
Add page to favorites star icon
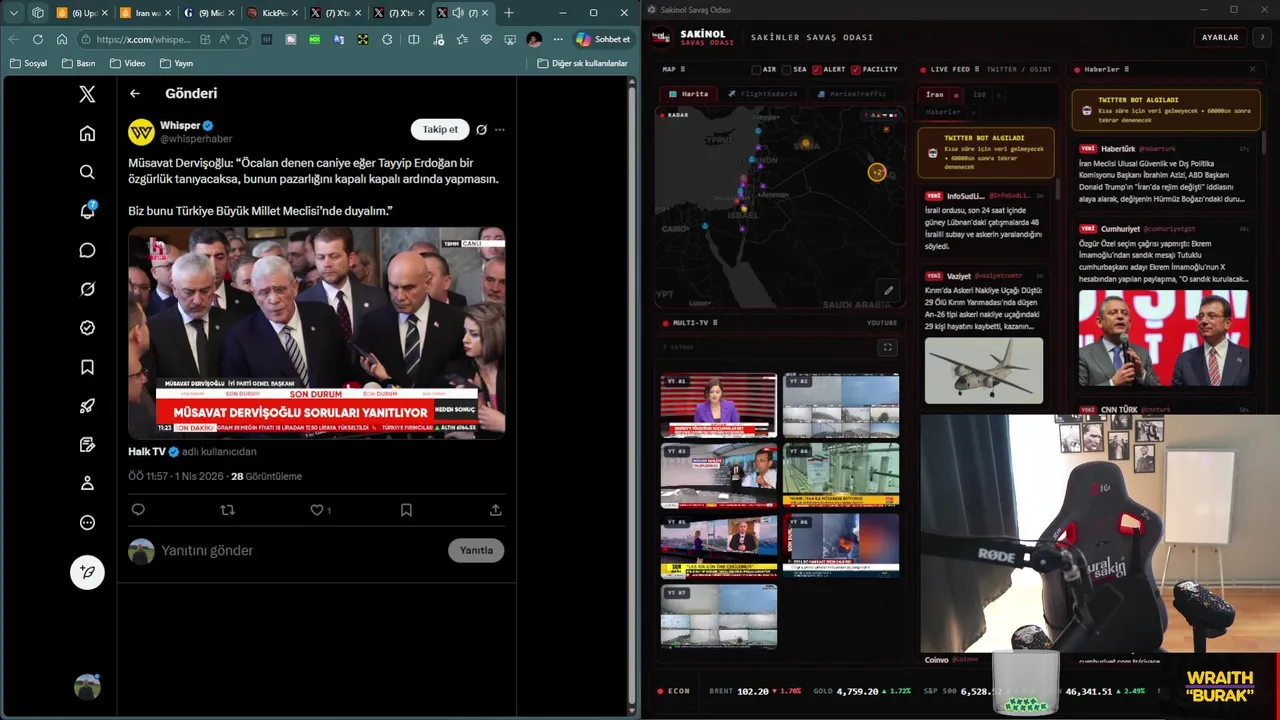tap(242, 39)
